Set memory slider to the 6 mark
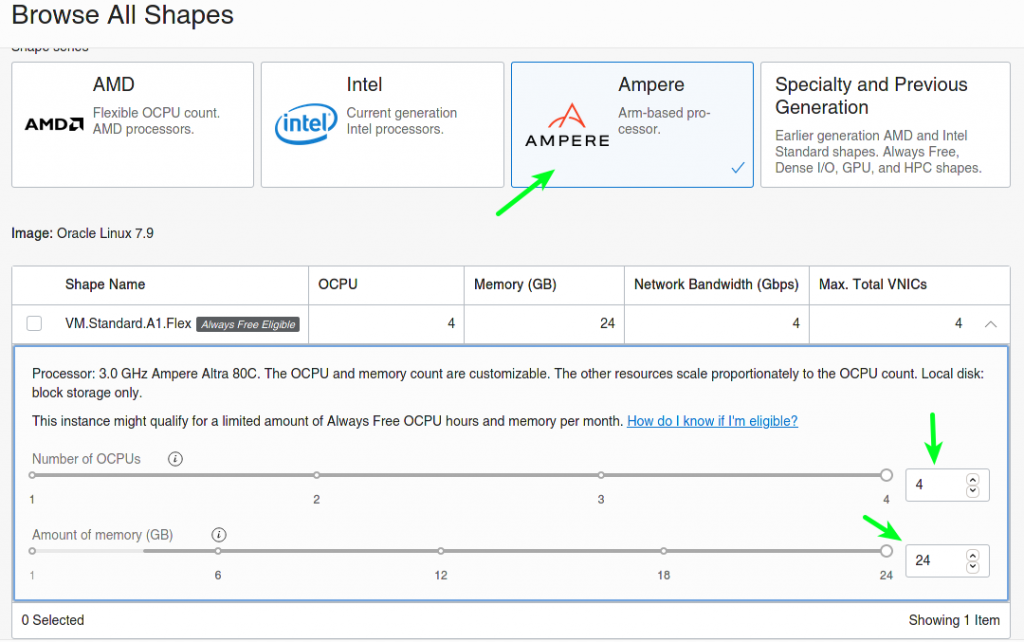The image size is (1024, 642). (x=218, y=551)
